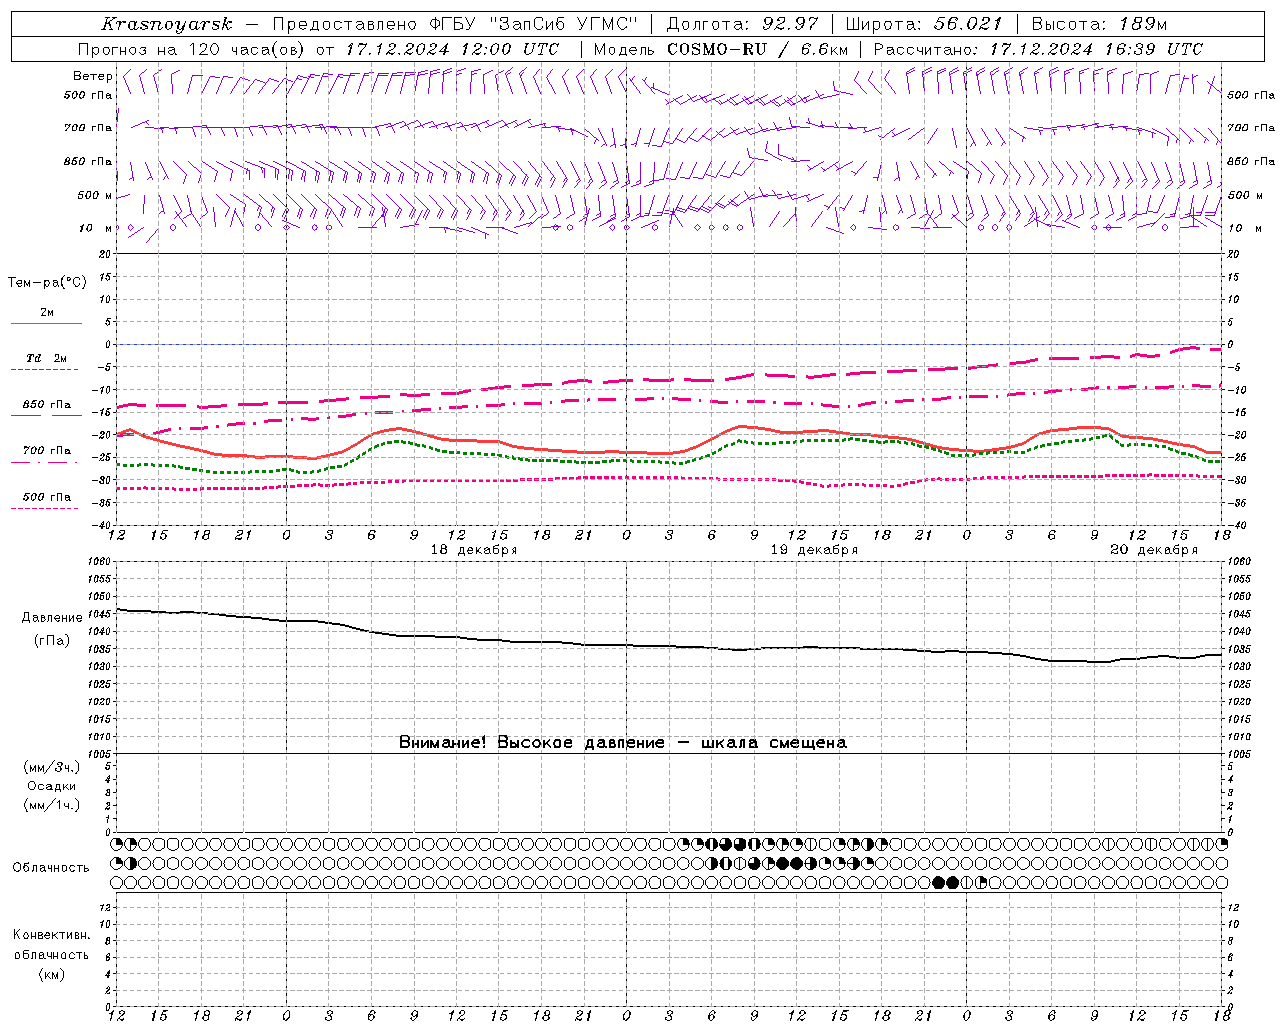Click the (мм/1ч.) precipitation unit label
This screenshot has width=1280, height=1024.
(52, 806)
